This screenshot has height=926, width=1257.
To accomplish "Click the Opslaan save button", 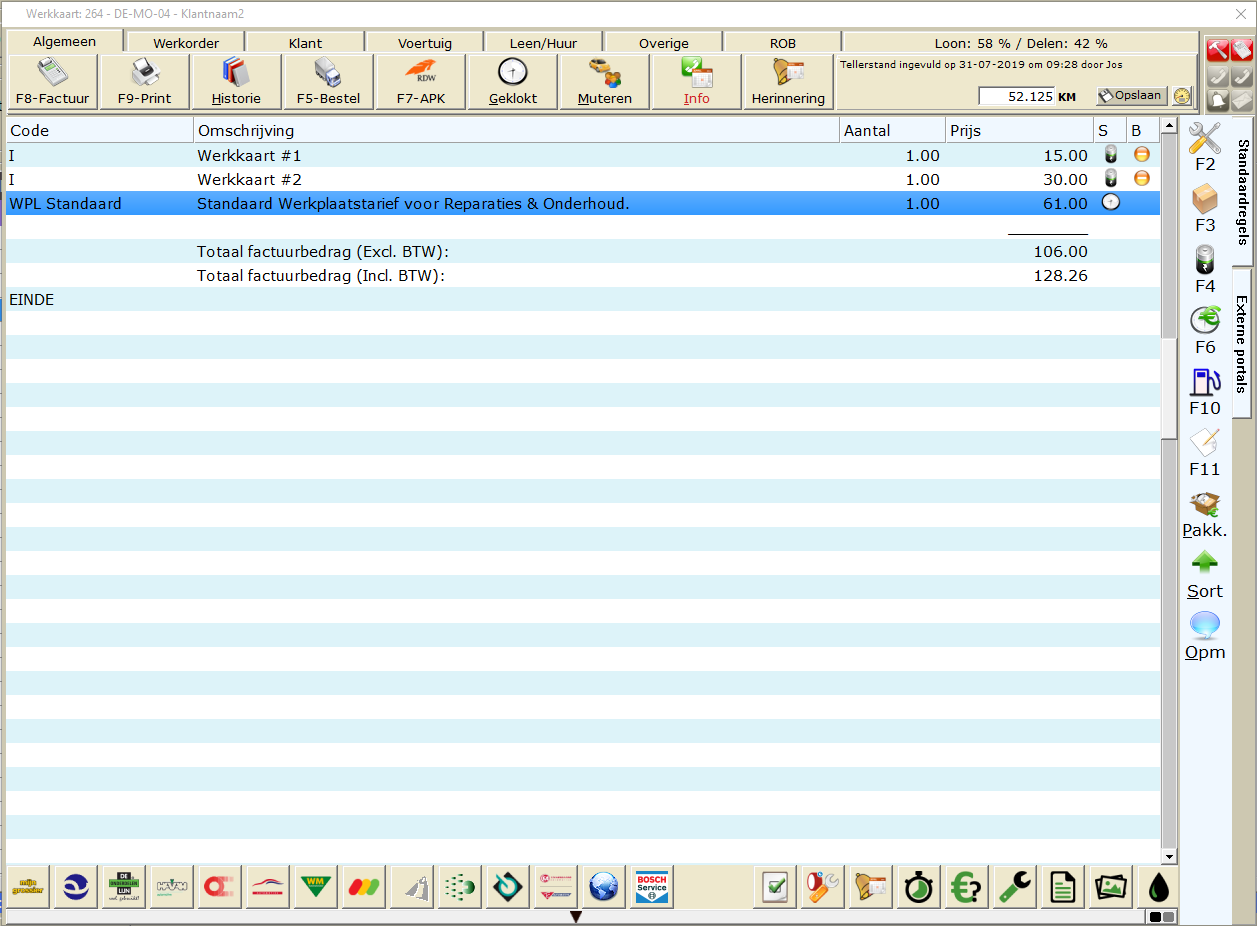I will 1132,96.
